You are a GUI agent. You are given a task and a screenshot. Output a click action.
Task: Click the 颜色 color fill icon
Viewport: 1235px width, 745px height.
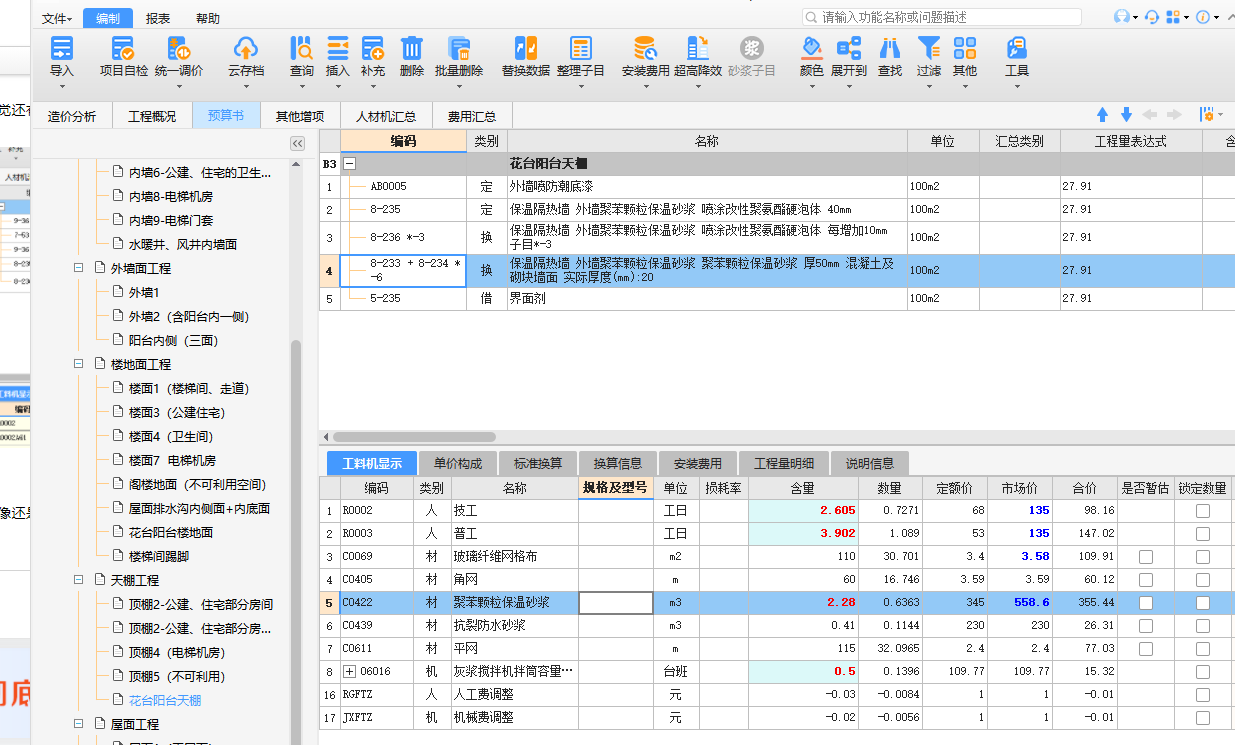pyautogui.click(x=811, y=48)
